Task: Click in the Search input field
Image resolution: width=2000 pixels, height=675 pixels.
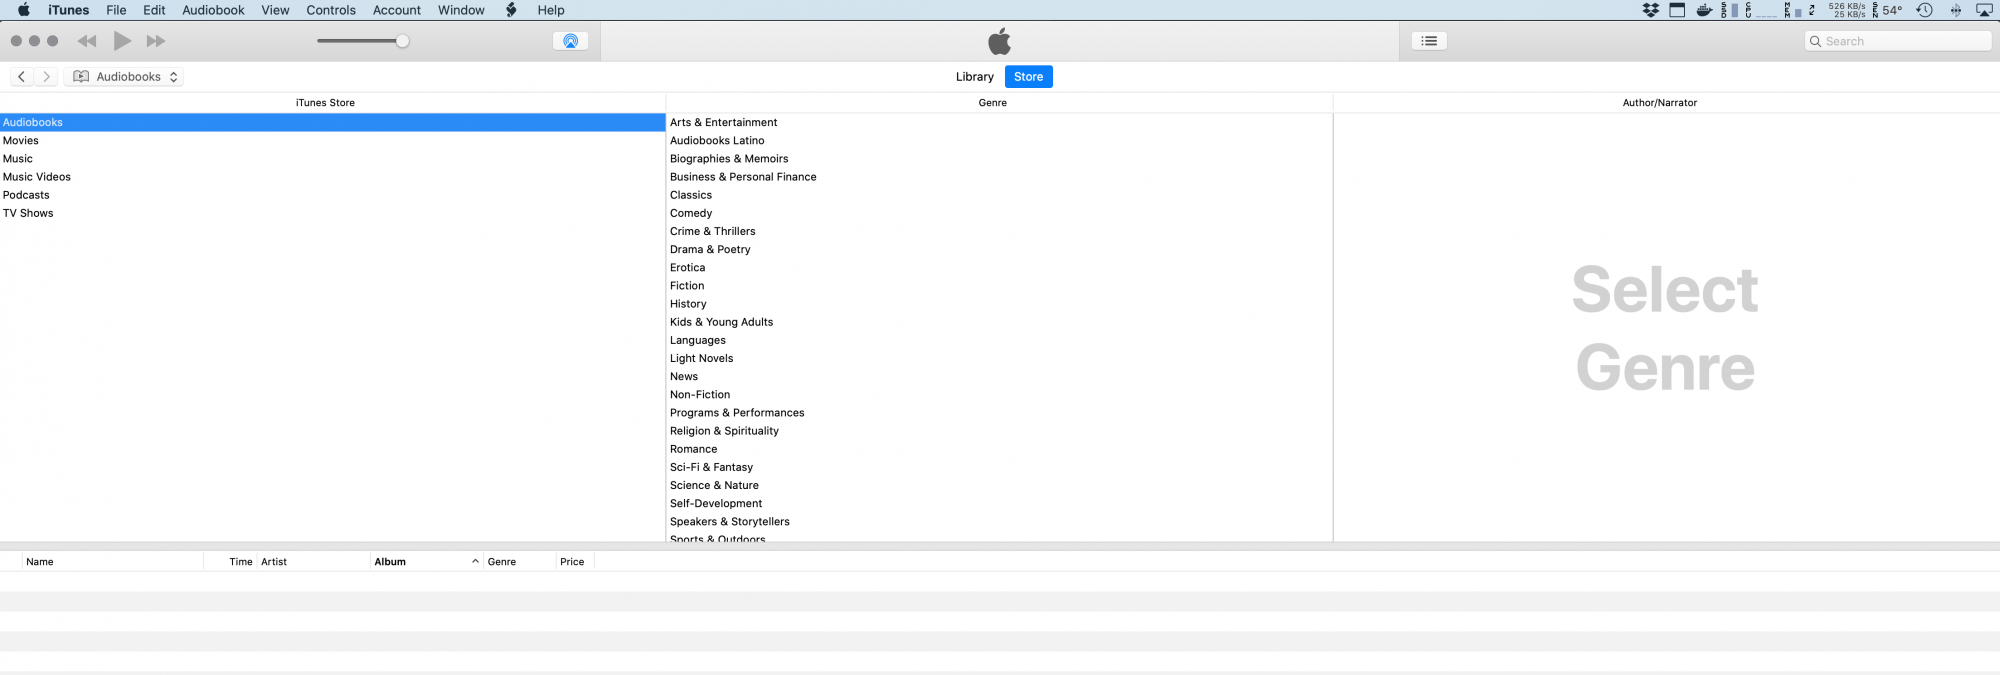Action: [1898, 41]
